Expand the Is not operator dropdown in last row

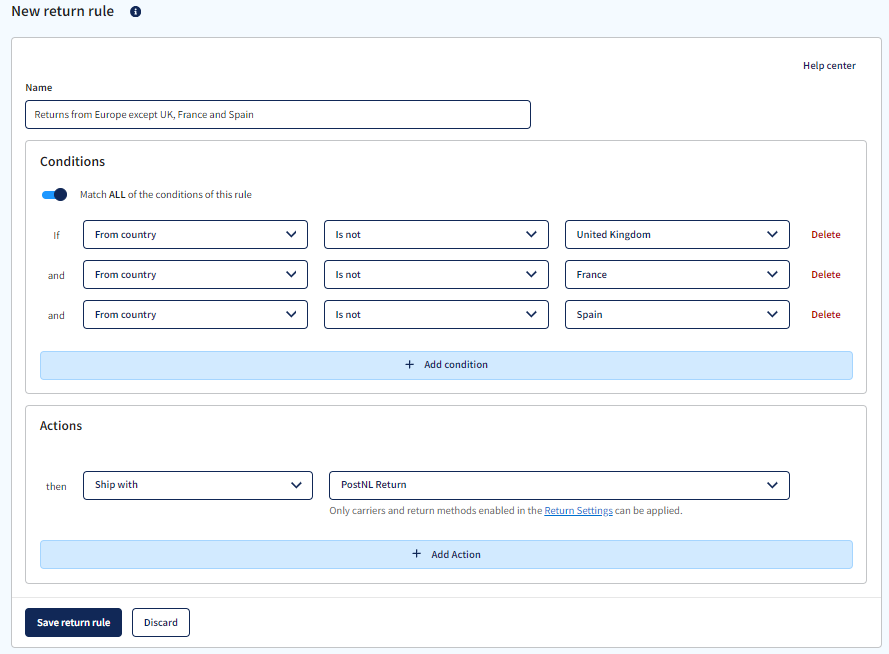coord(435,314)
